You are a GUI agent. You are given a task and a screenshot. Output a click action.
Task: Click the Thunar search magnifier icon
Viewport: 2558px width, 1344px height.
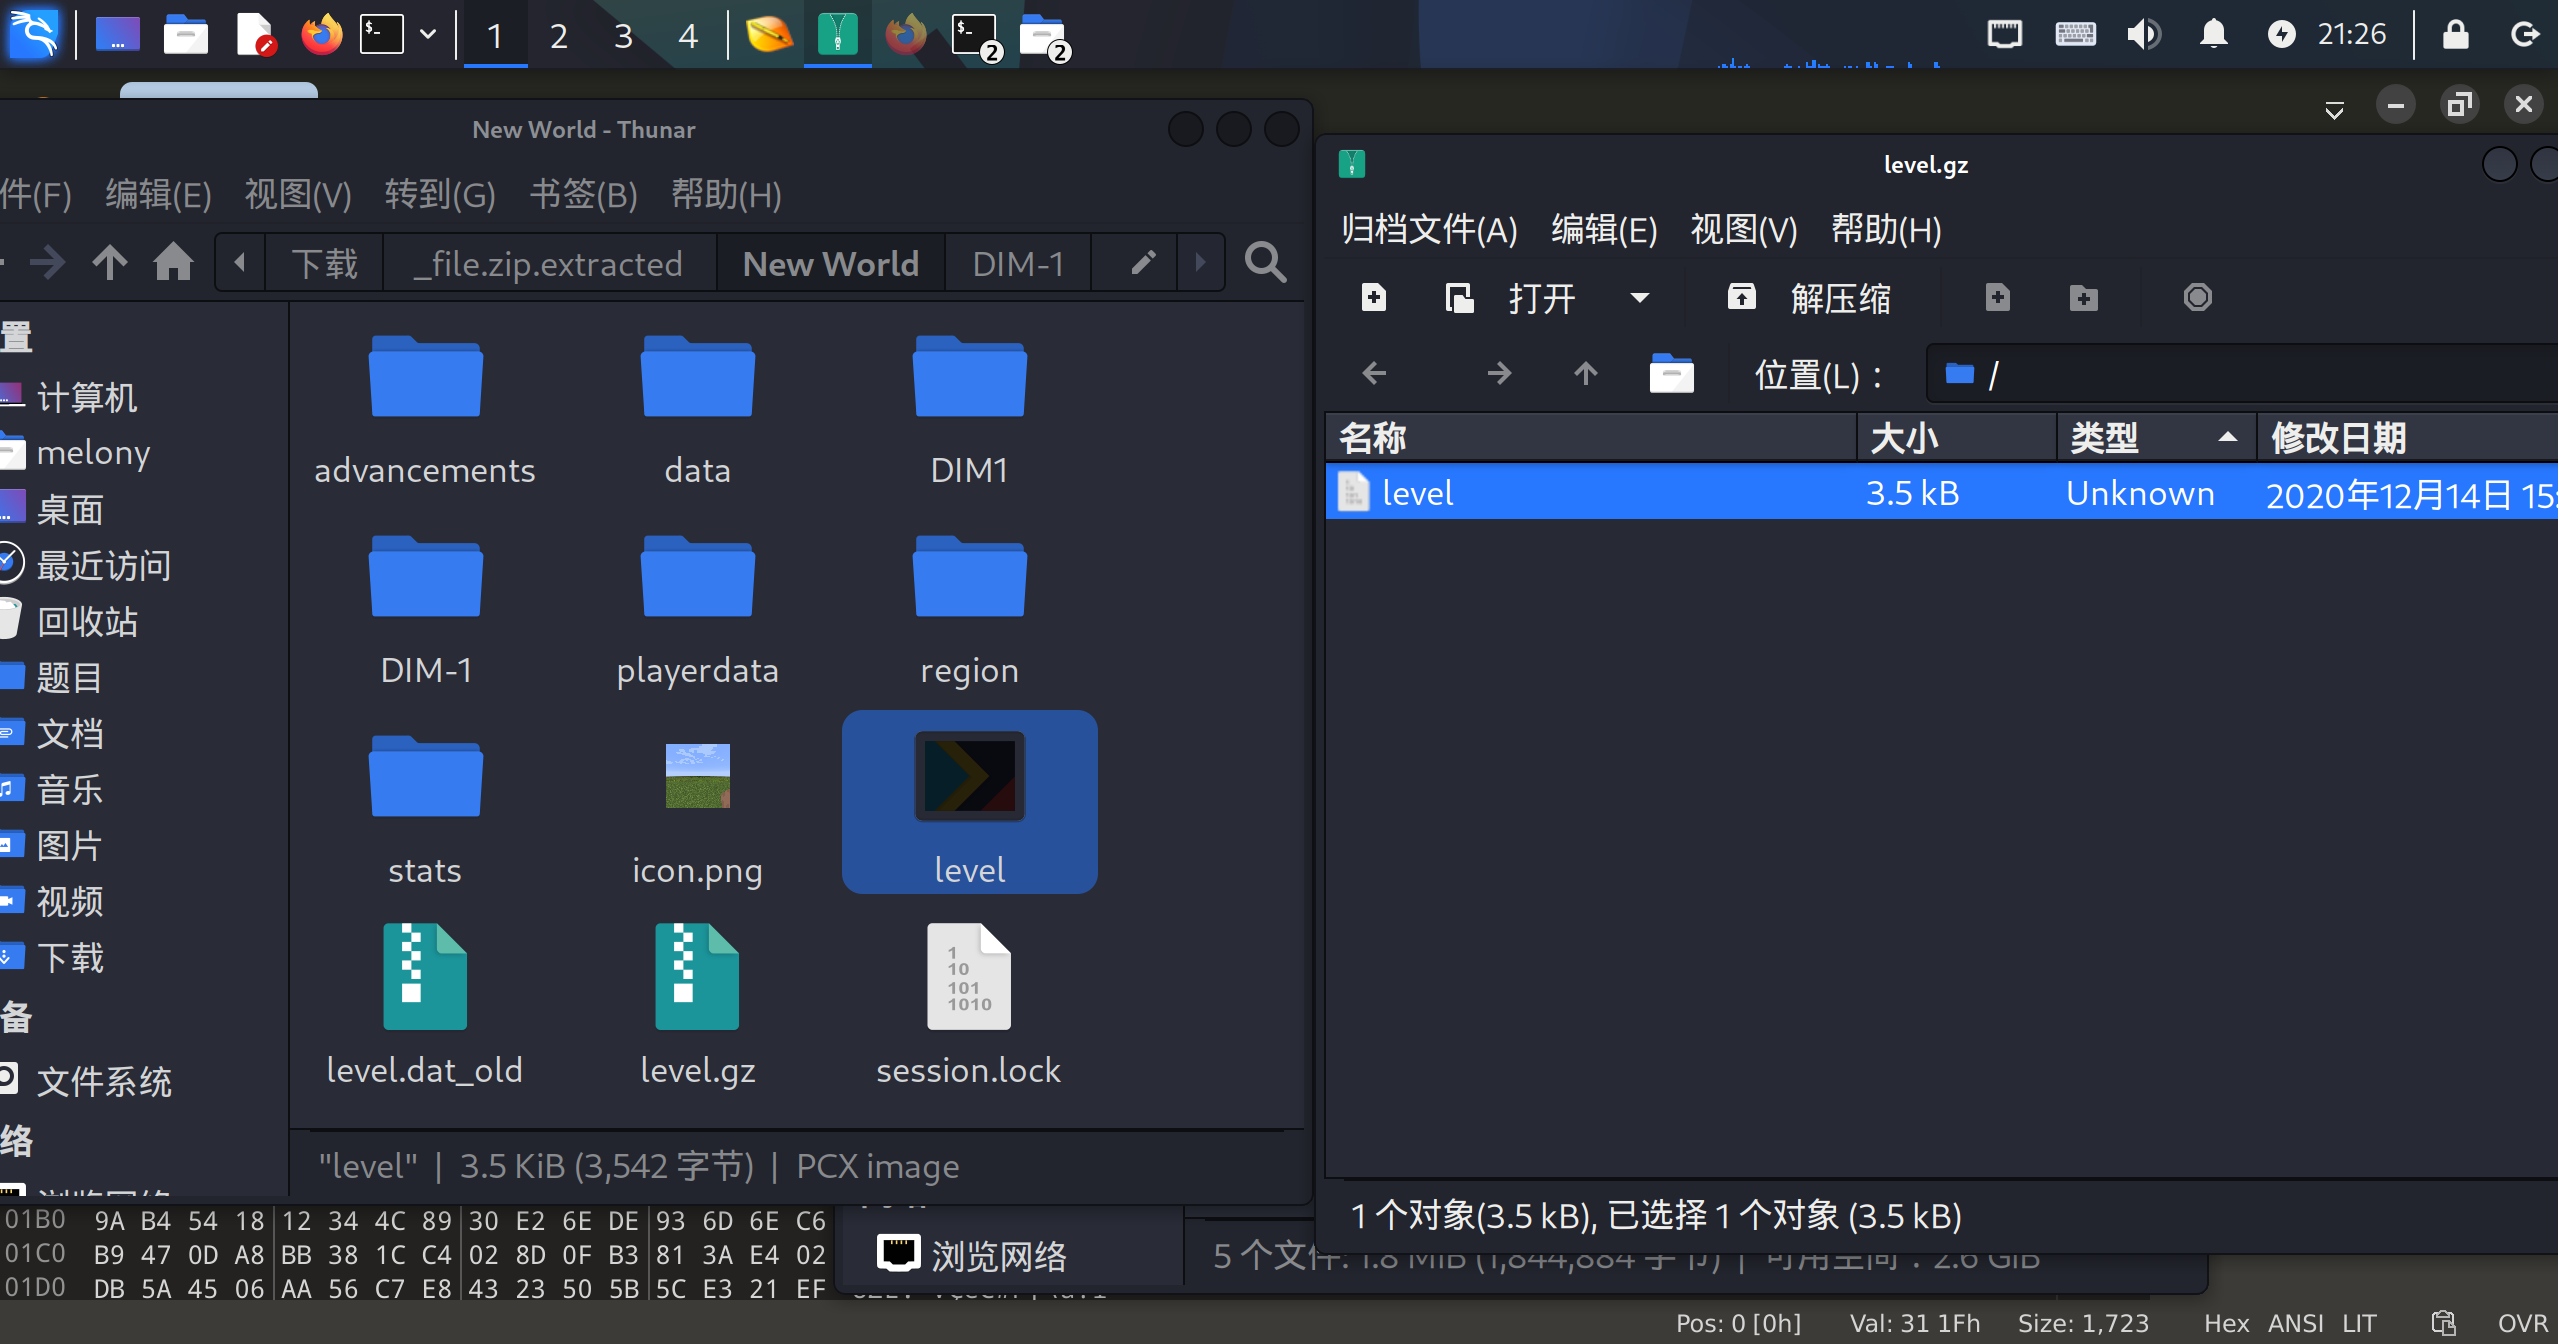tap(1265, 263)
